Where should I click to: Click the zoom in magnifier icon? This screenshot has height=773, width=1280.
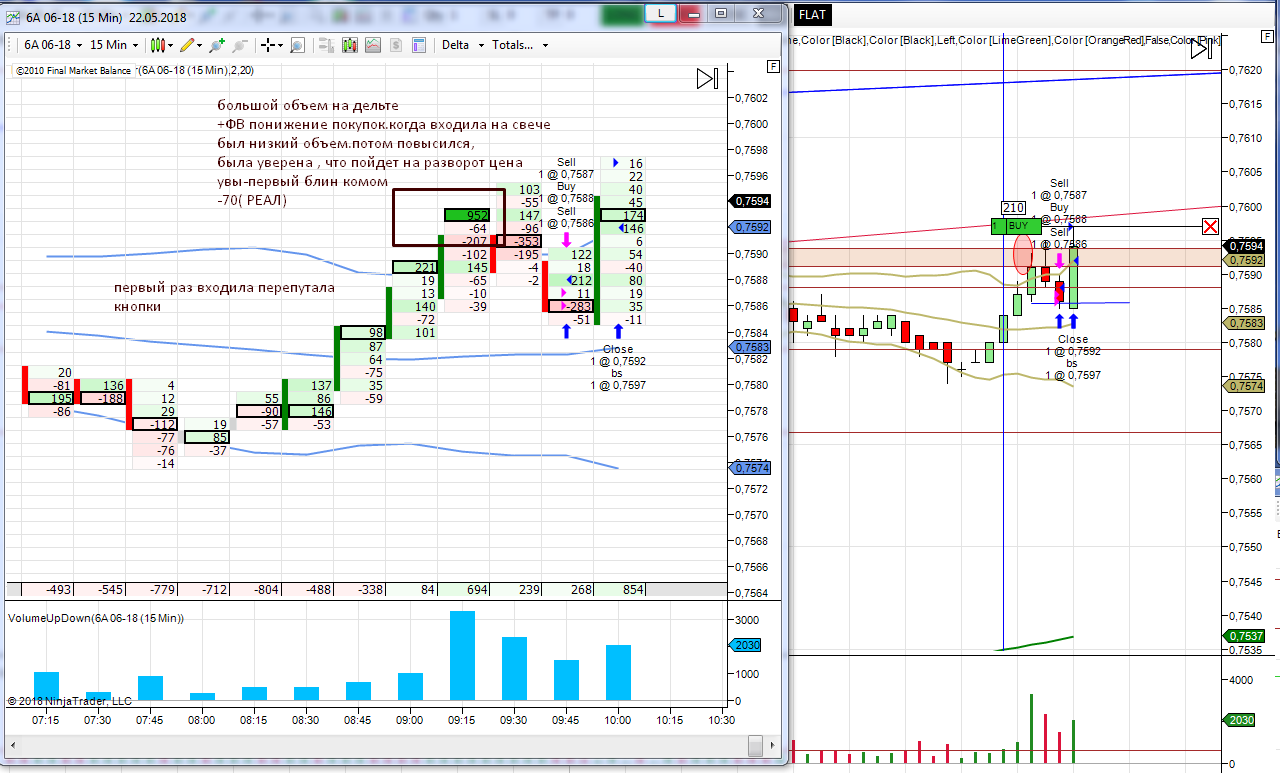click(216, 45)
